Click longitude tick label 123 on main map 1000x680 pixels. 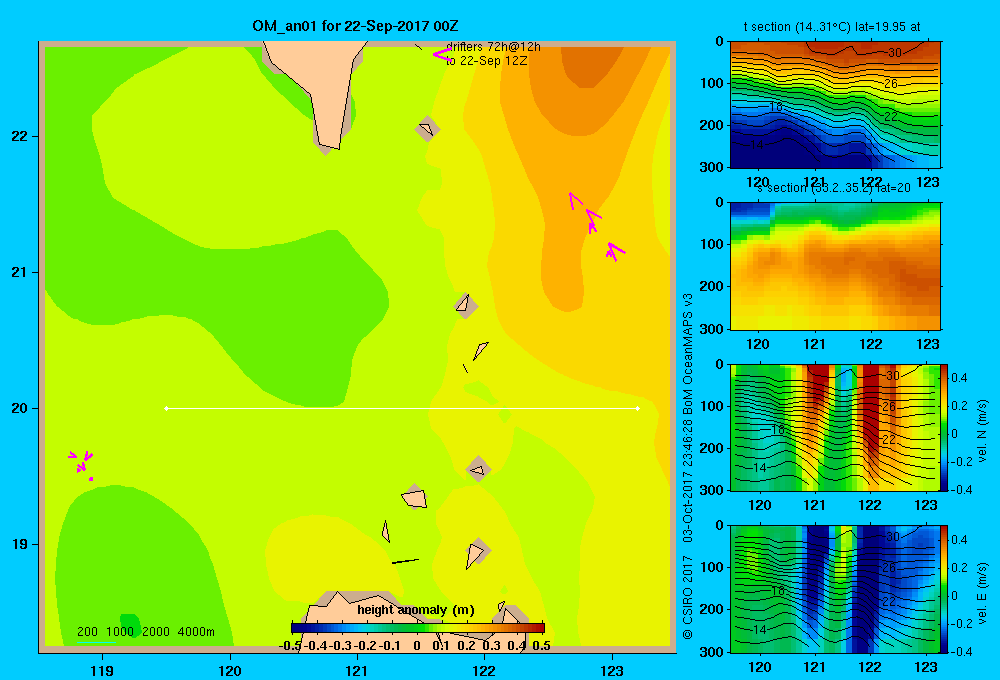point(612,671)
